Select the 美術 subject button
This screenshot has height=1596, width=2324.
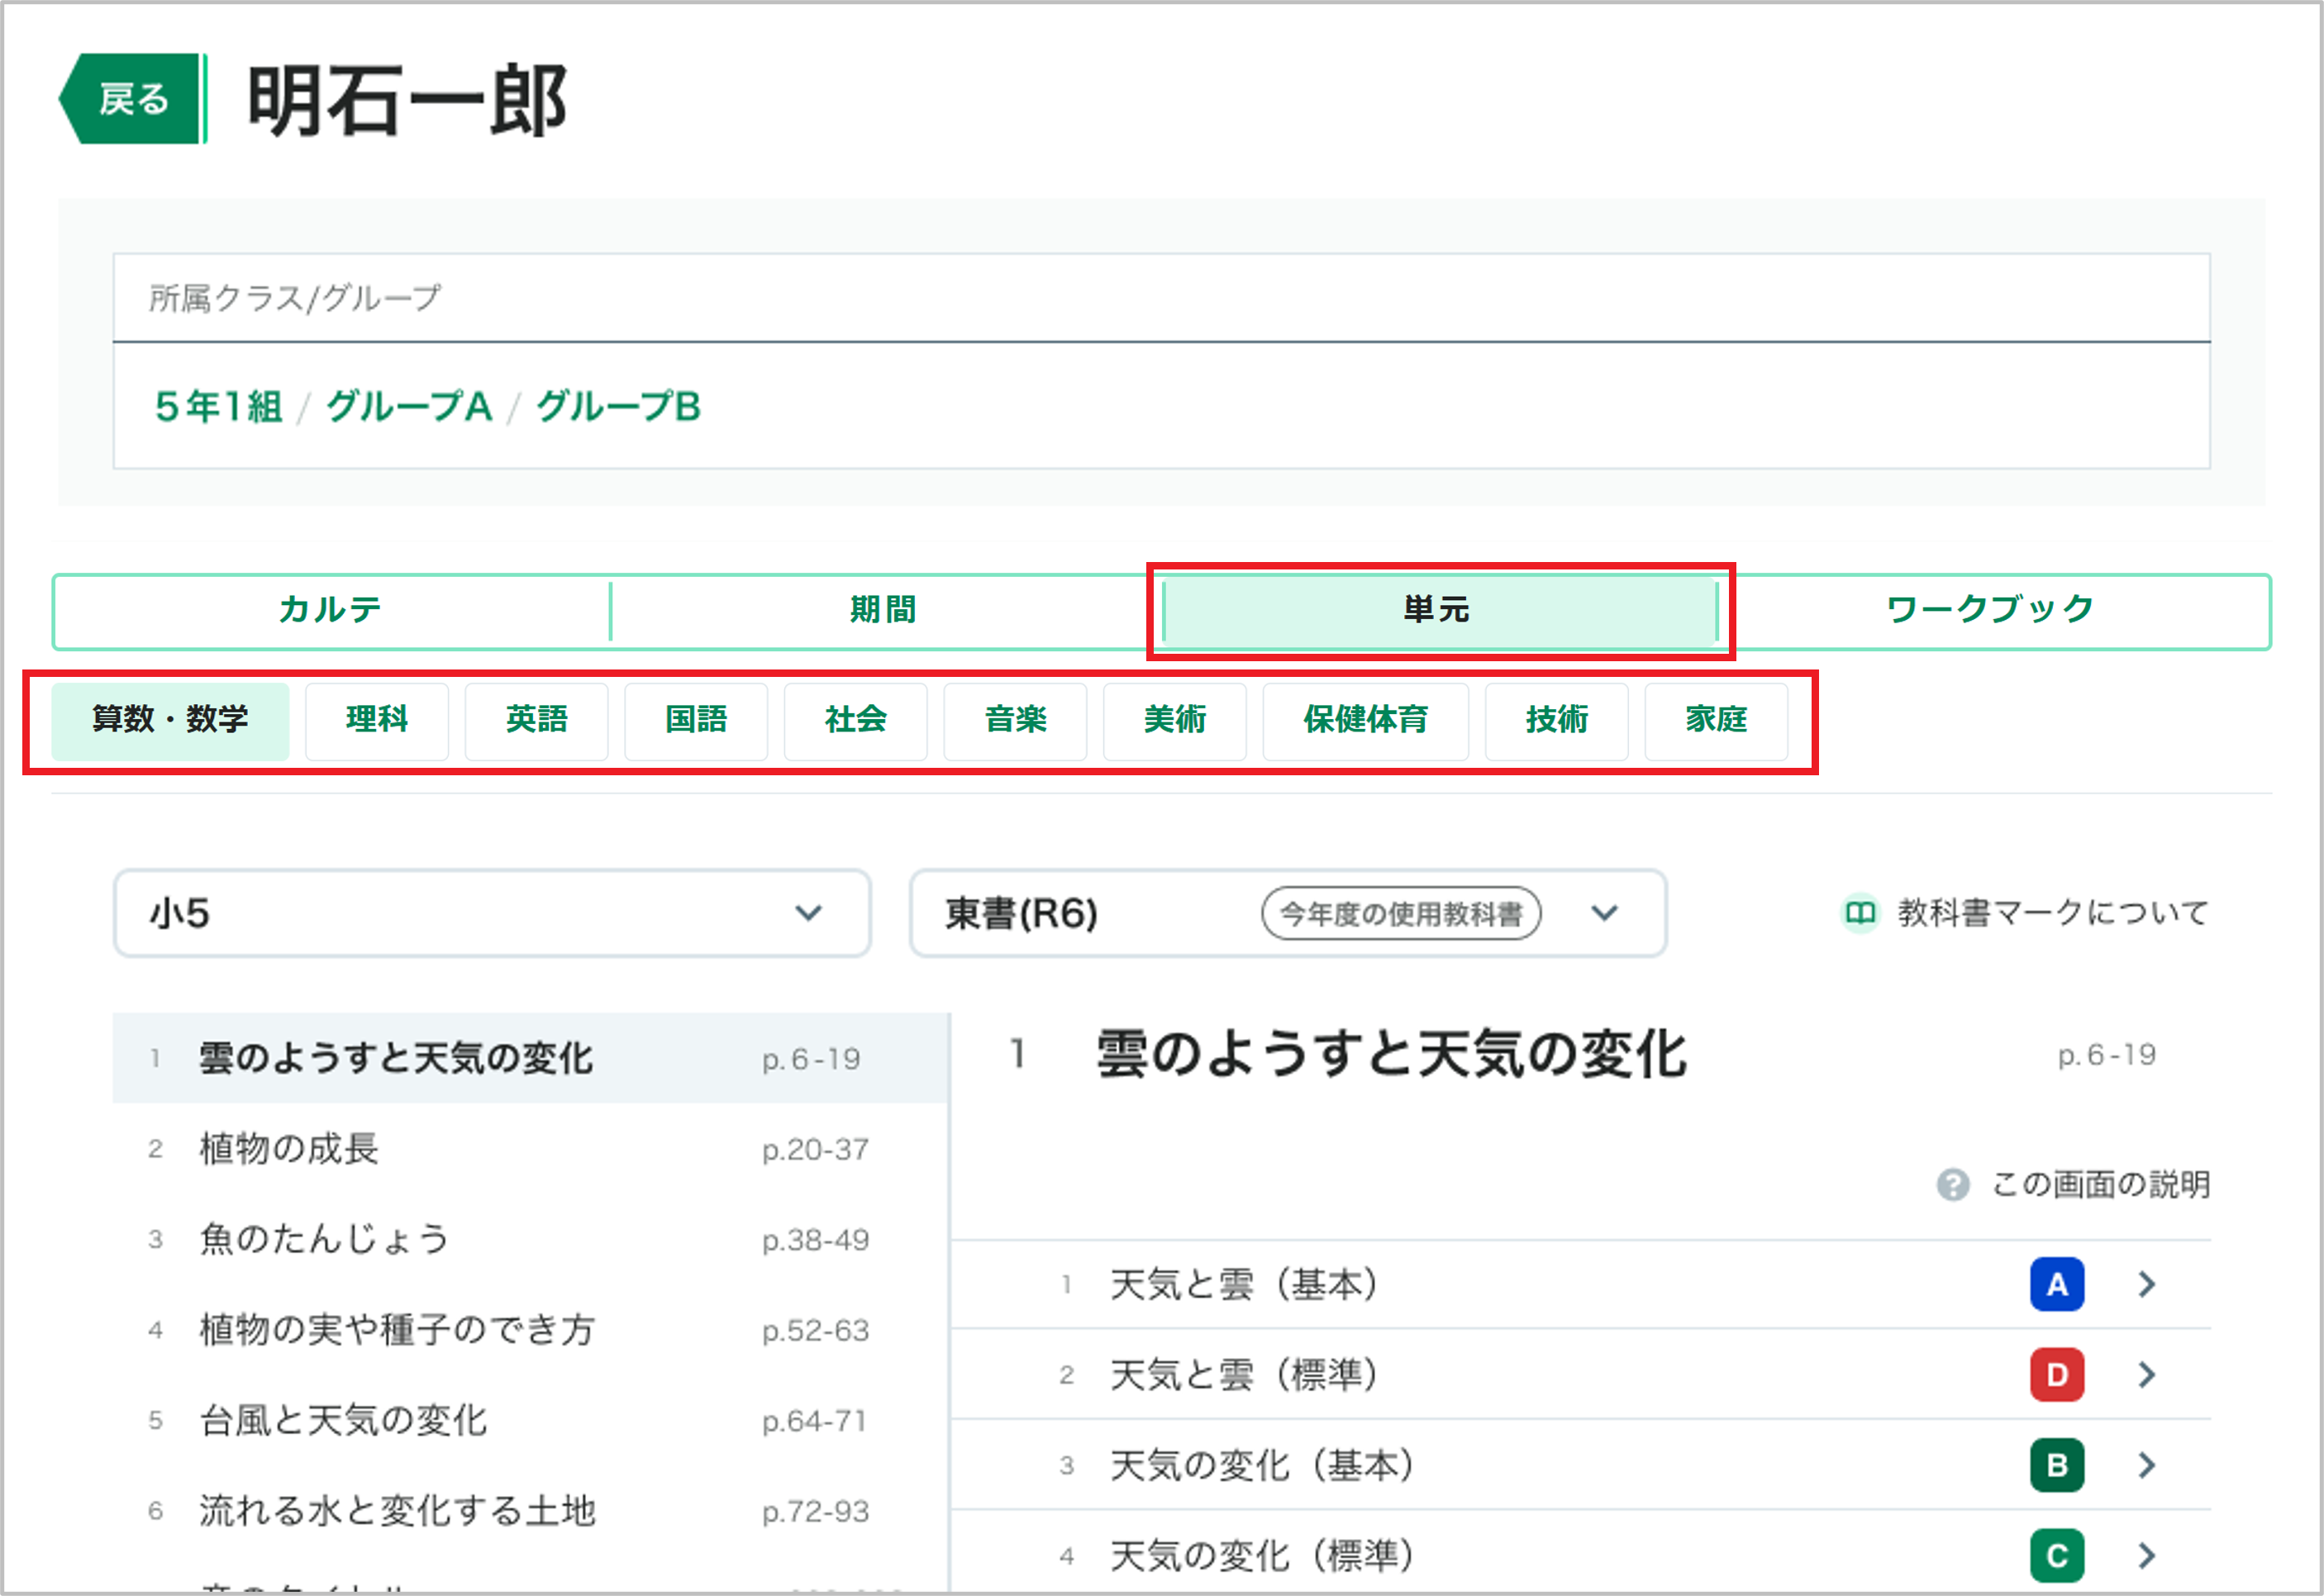point(1175,720)
